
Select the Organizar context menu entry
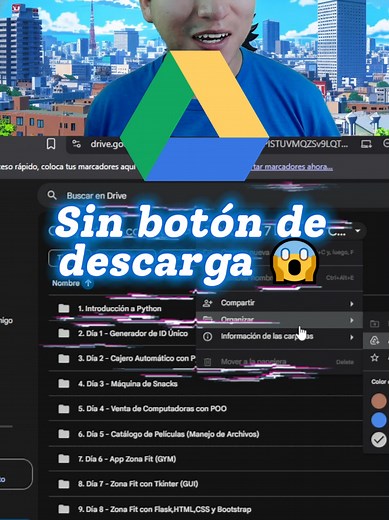coord(279,320)
